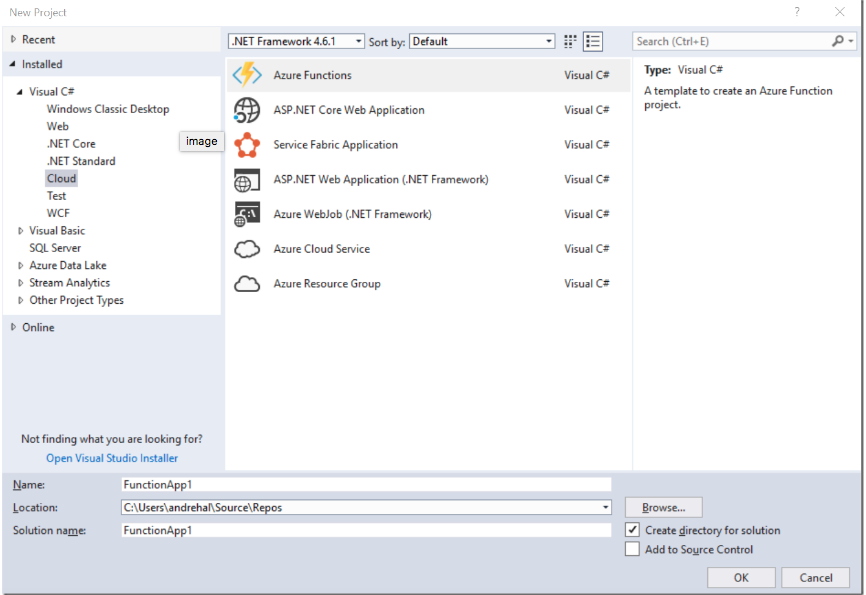The image size is (866, 595).
Task: Click the Stream Analytics tree label
Action: (70, 283)
